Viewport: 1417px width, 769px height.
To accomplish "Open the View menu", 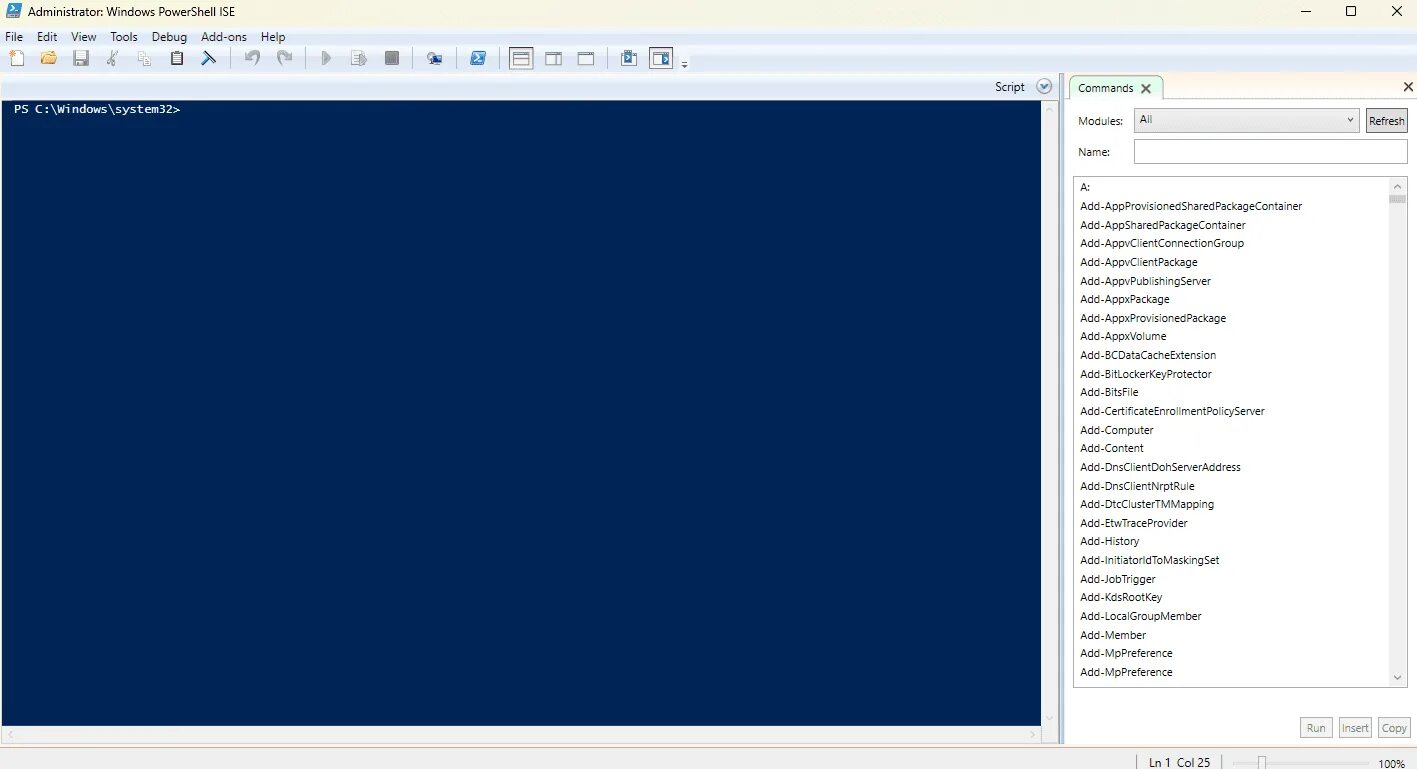I will [84, 37].
